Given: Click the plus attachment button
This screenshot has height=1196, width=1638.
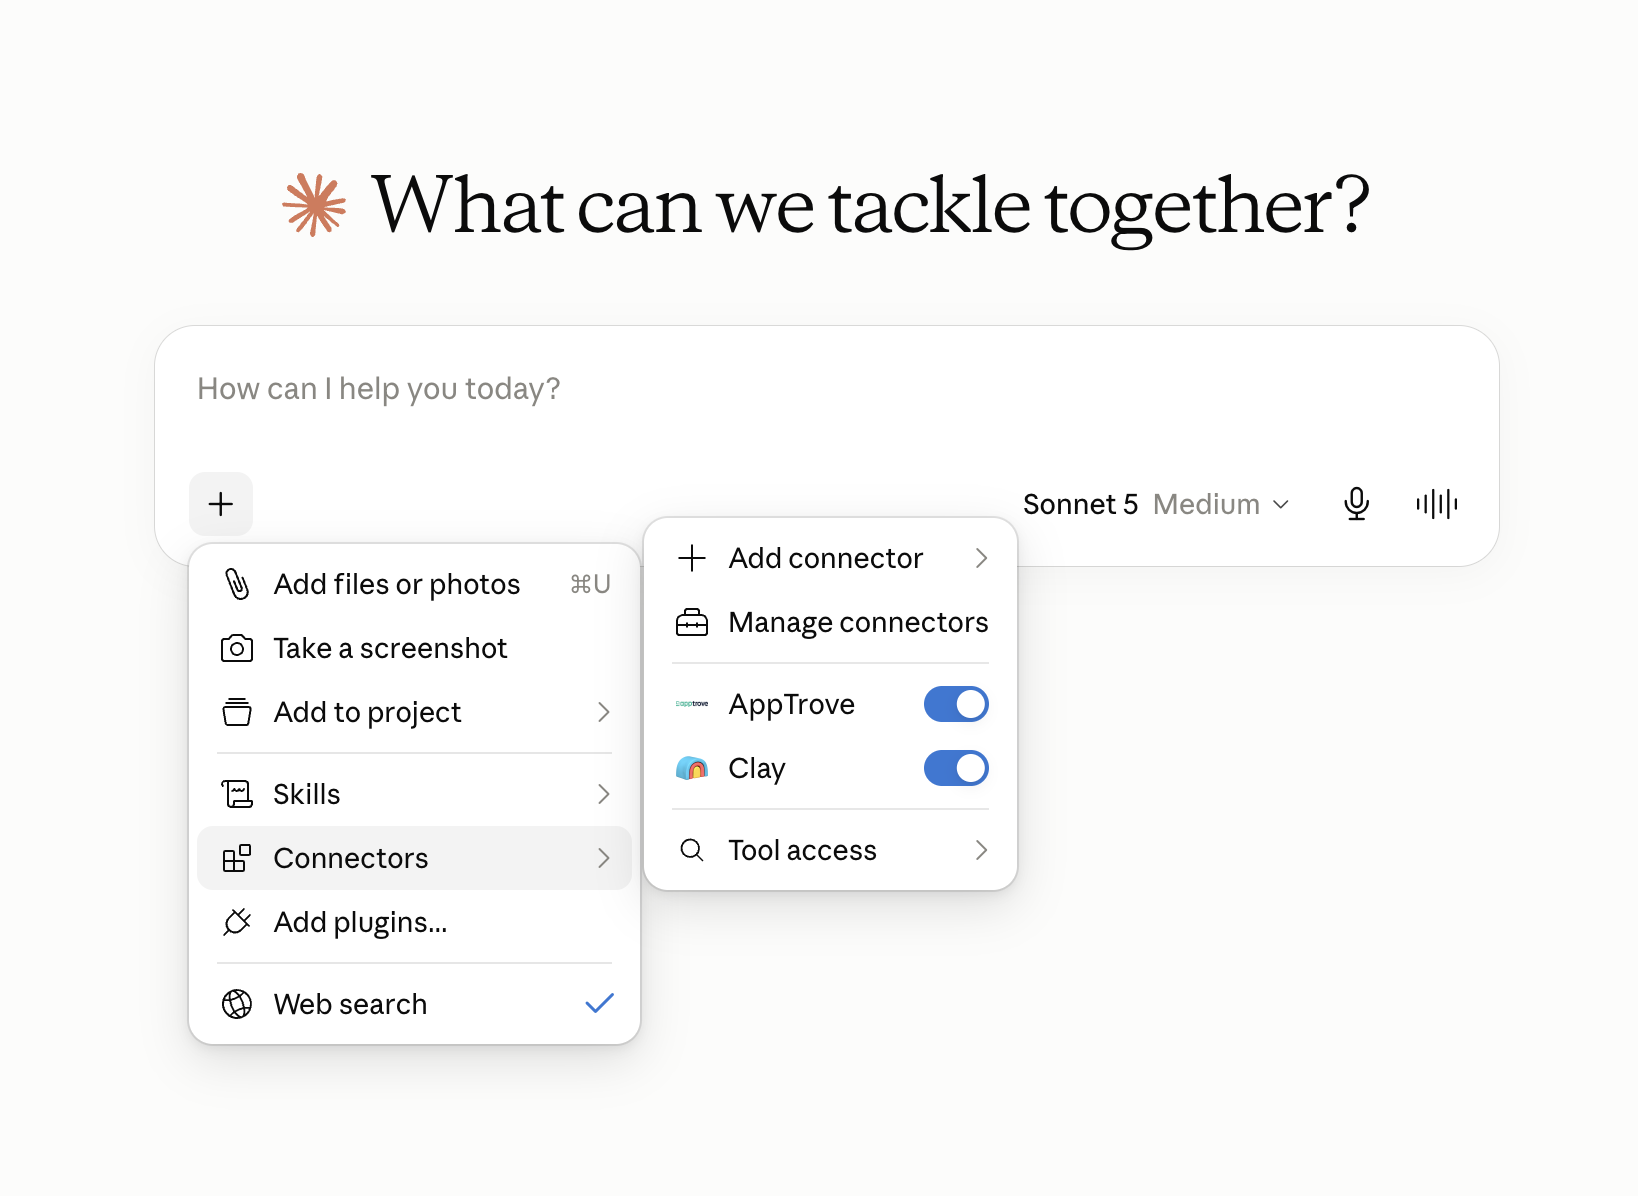Looking at the screenshot, I should pos(221,504).
